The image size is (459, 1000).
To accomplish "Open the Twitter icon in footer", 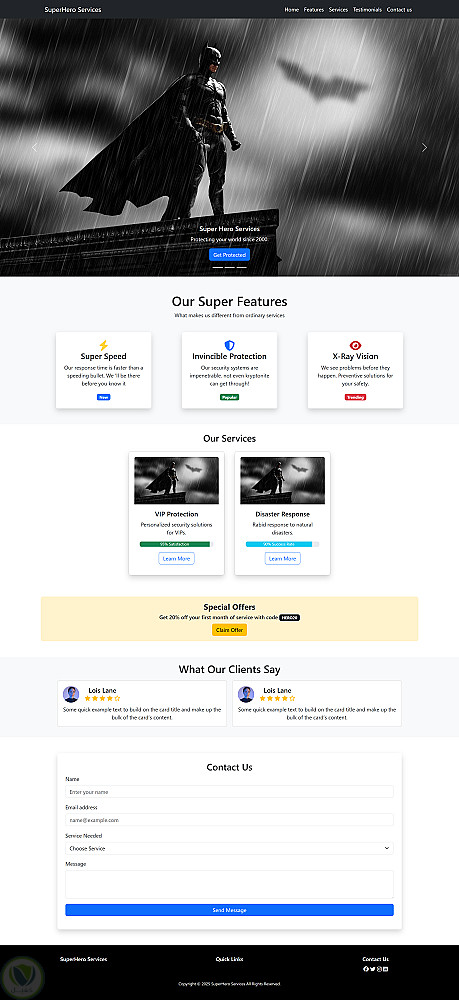I will pos(372,969).
